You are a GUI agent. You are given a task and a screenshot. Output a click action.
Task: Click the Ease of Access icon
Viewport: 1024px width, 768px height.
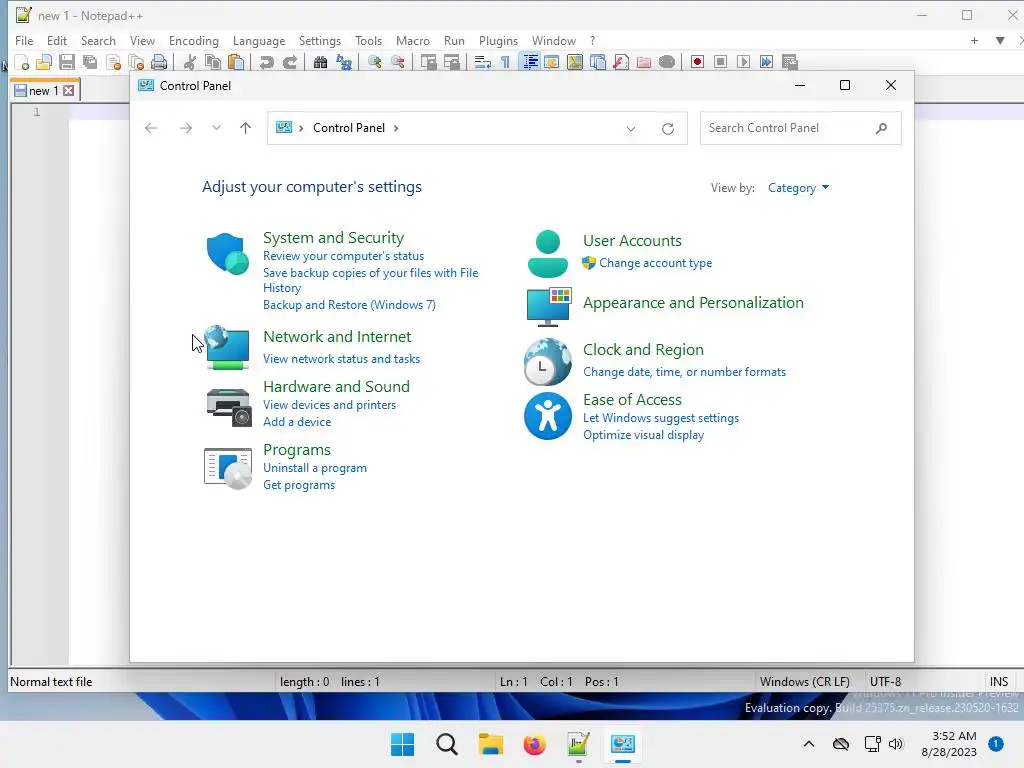tap(547, 416)
